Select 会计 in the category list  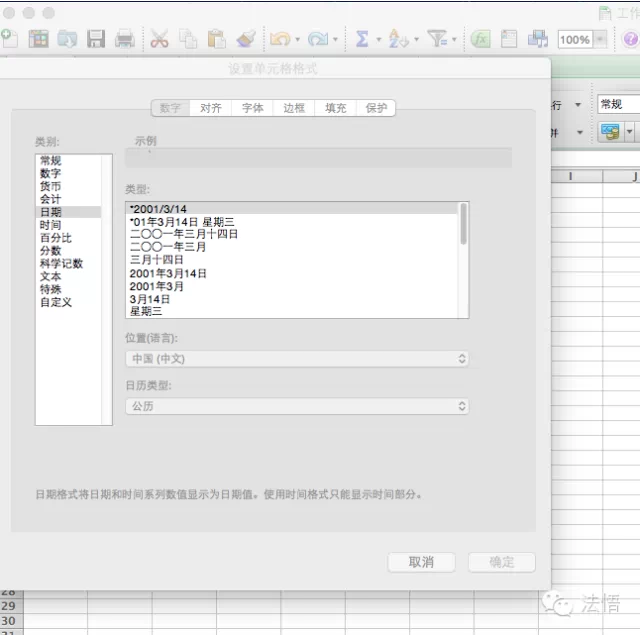[x=68, y=199]
